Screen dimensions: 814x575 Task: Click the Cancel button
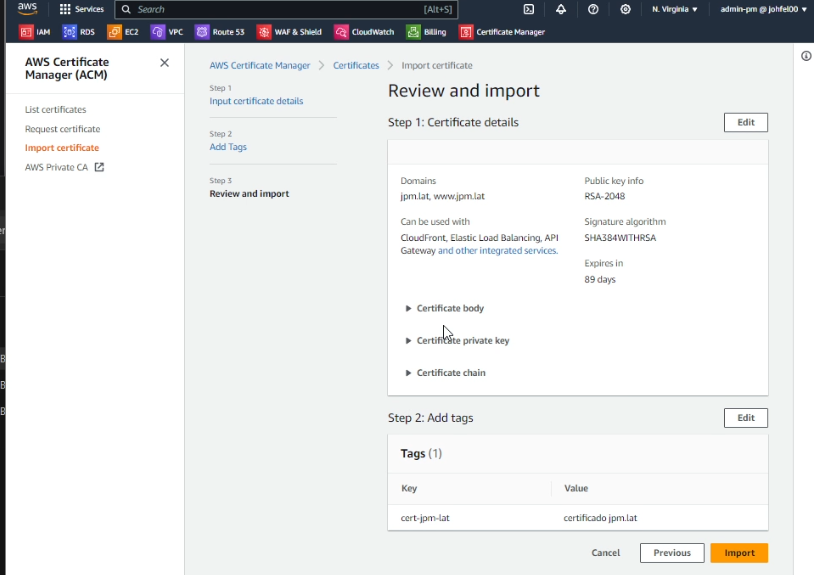(605, 553)
